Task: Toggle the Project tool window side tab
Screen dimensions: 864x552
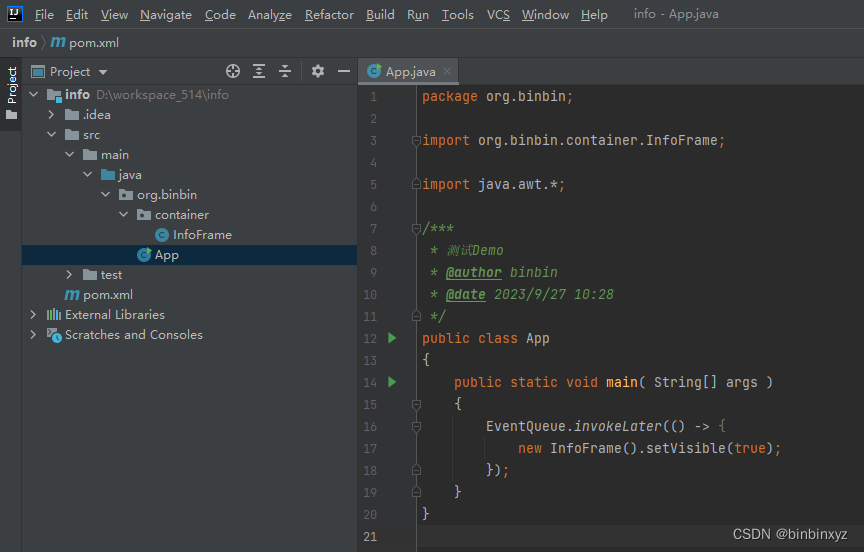Action: coord(11,94)
